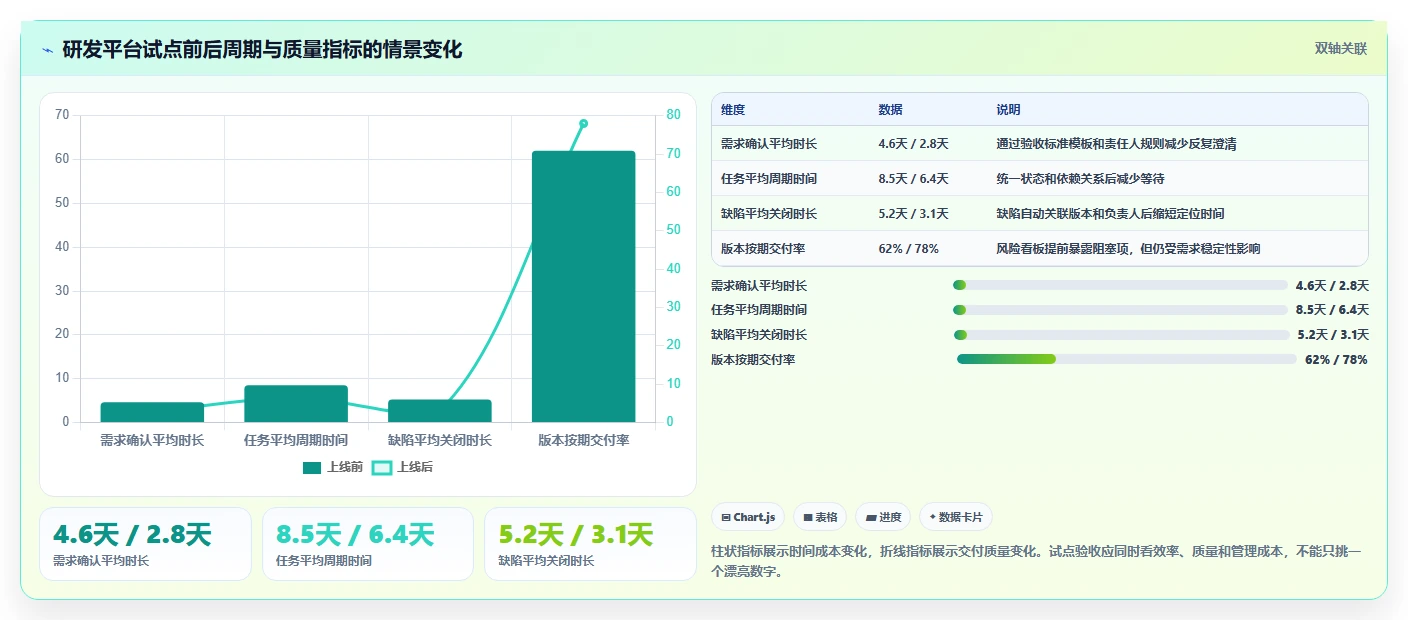Click the 任务平均周期时间 progress bar
Viewport: 1408px width, 620px height.
(x=1120, y=310)
